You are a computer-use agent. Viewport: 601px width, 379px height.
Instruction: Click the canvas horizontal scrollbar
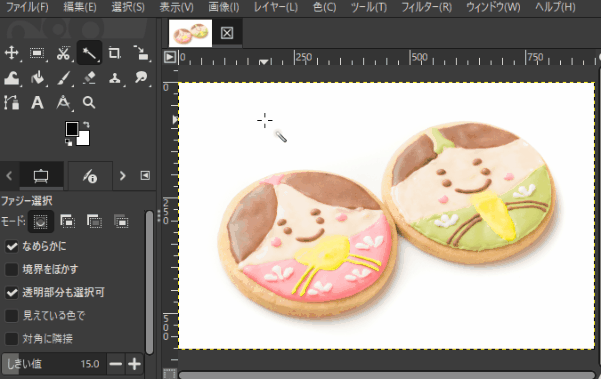click(386, 374)
